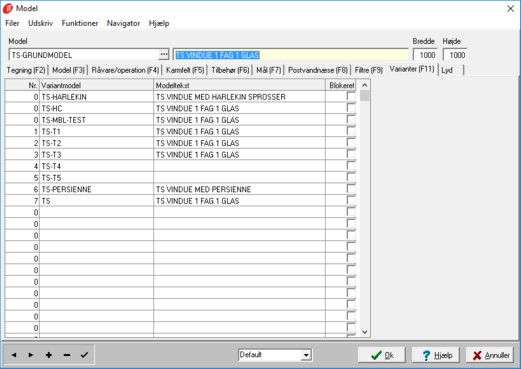Viewport: 521px width, 369px height.
Task: Open model lookup ellipsis button
Action: tap(164, 54)
